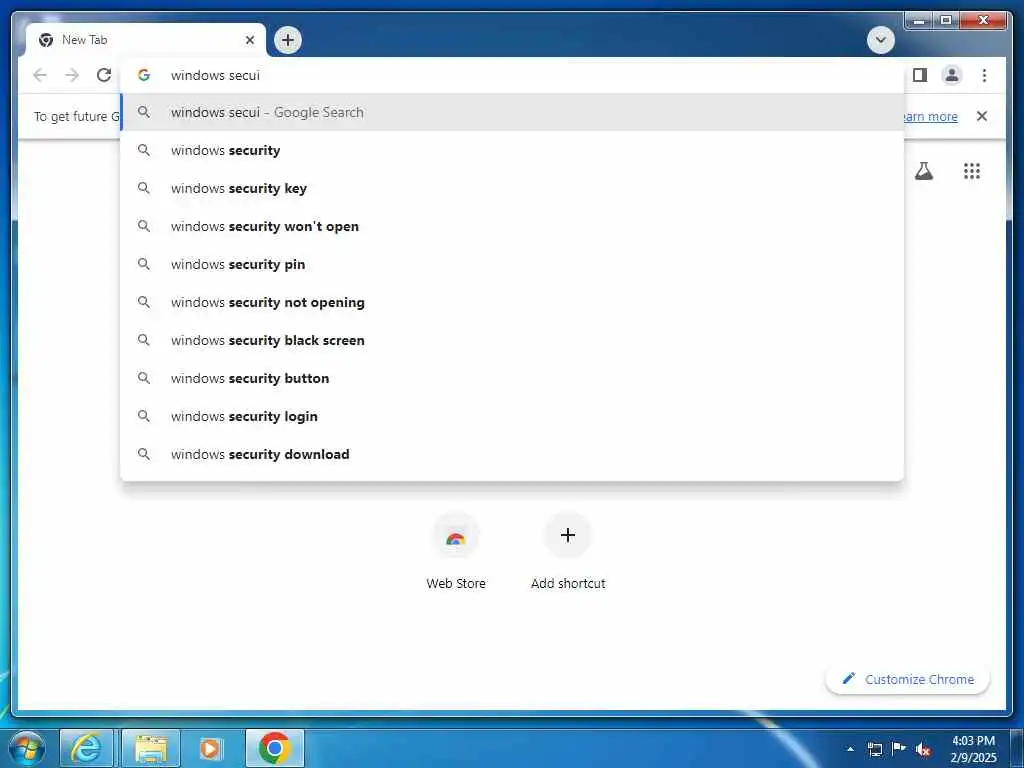Open Chrome's three-dot menu

[984, 75]
